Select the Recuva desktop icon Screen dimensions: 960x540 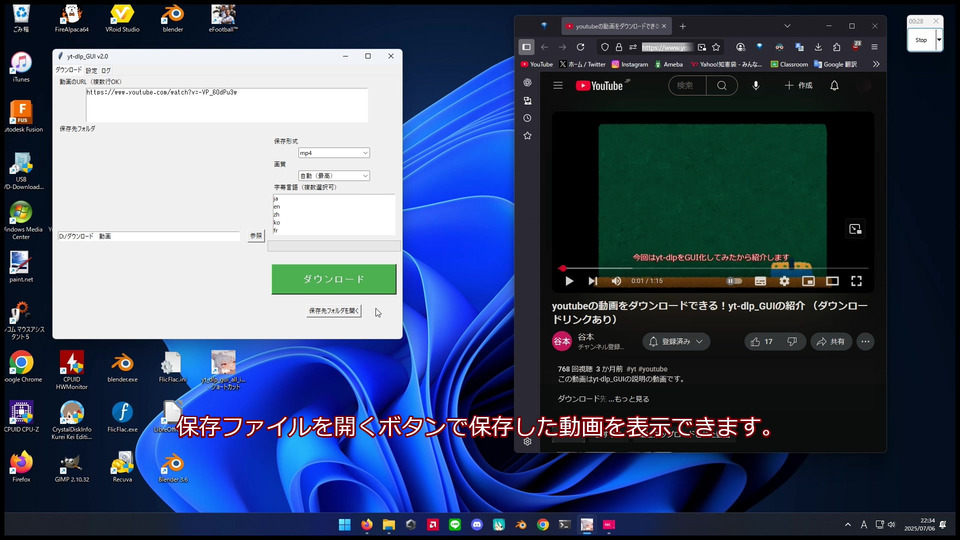click(x=122, y=467)
